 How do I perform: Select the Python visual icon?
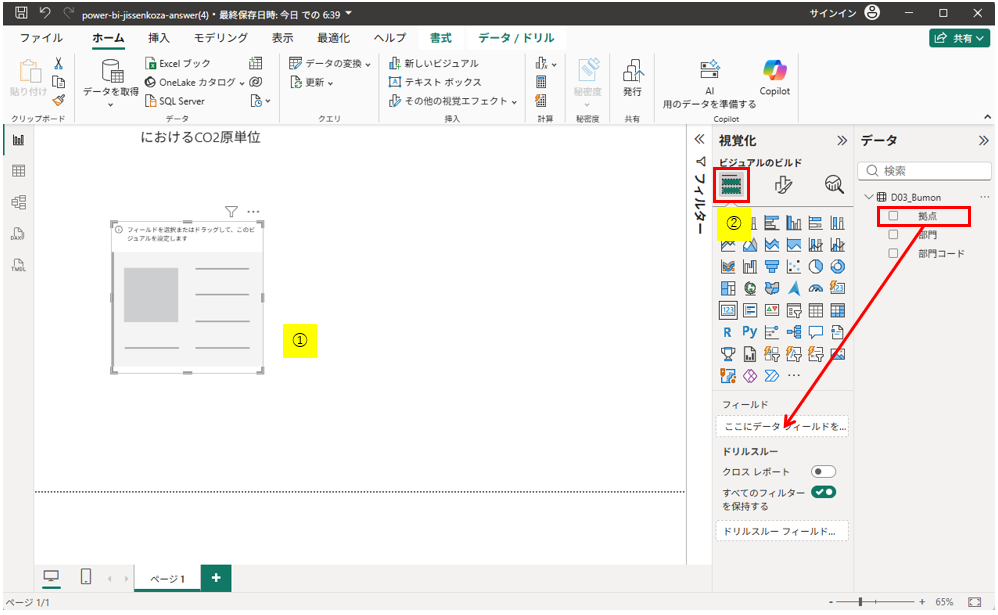(748, 332)
